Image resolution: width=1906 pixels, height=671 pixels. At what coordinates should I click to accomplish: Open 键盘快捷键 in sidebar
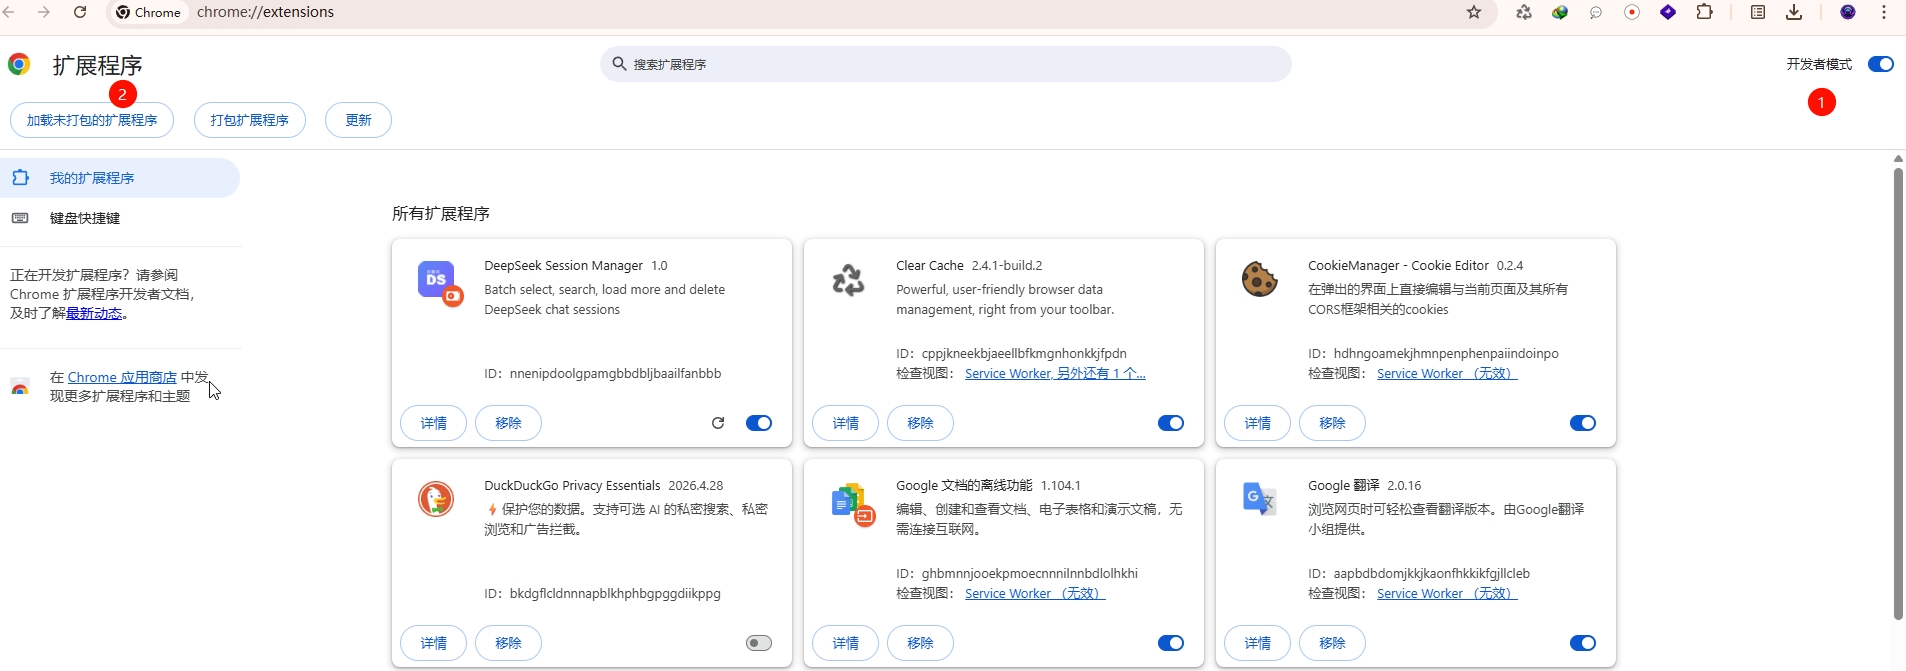tap(120, 218)
